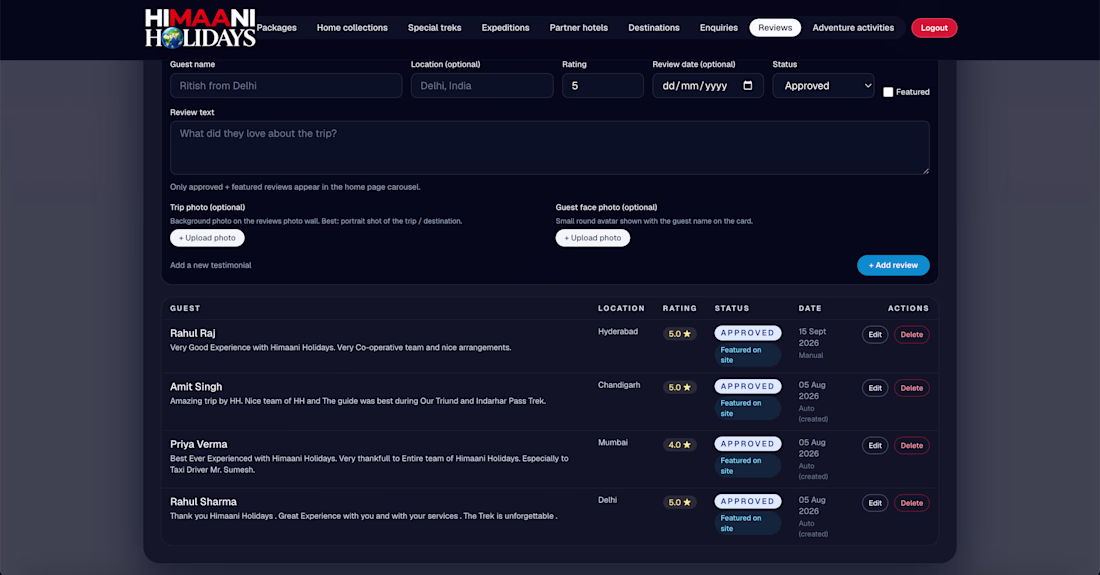This screenshot has width=1100, height=575.
Task: Click the DATE column header
Action: (810, 308)
